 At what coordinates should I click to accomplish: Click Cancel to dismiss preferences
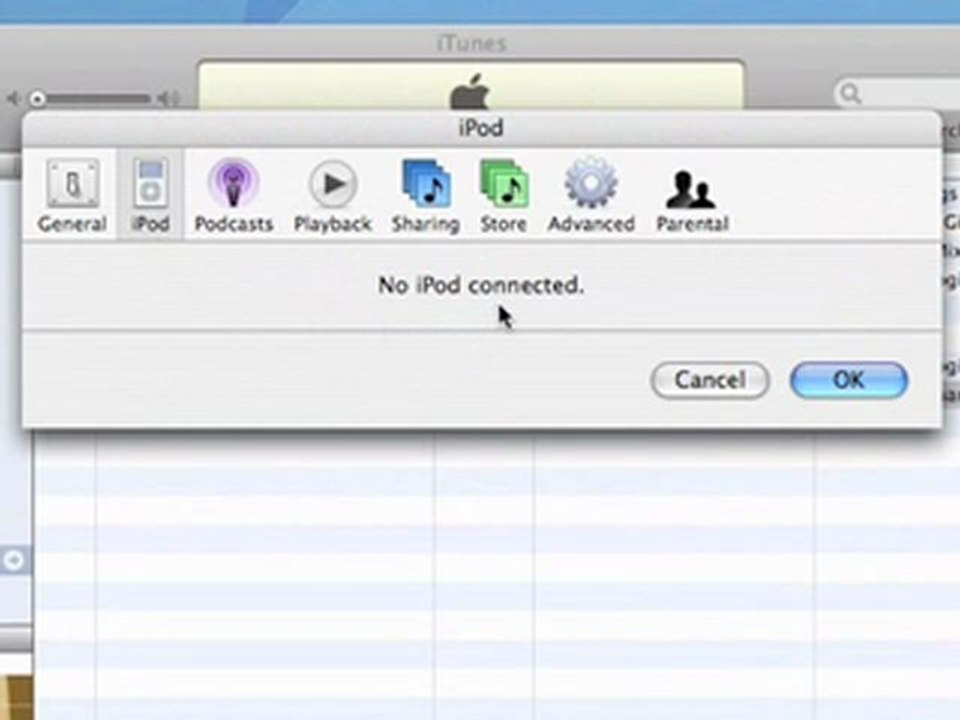pos(710,380)
